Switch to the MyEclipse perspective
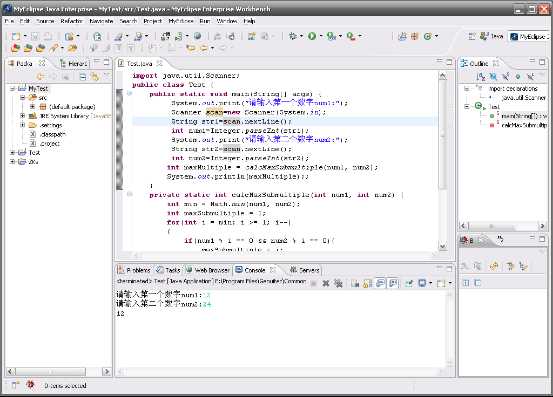This screenshot has height=397, width=553. 530,36
